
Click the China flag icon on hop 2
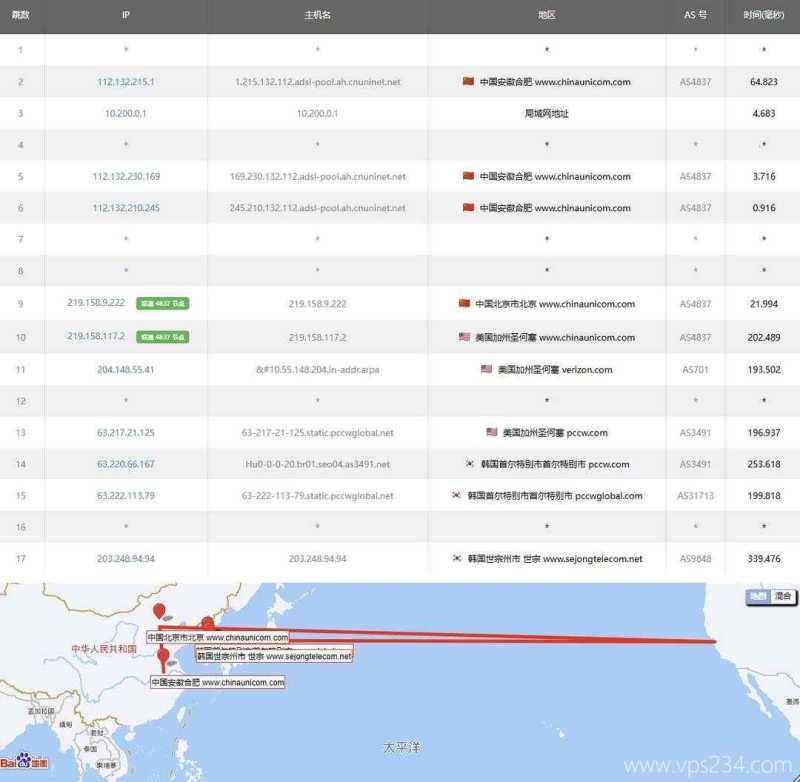467,81
